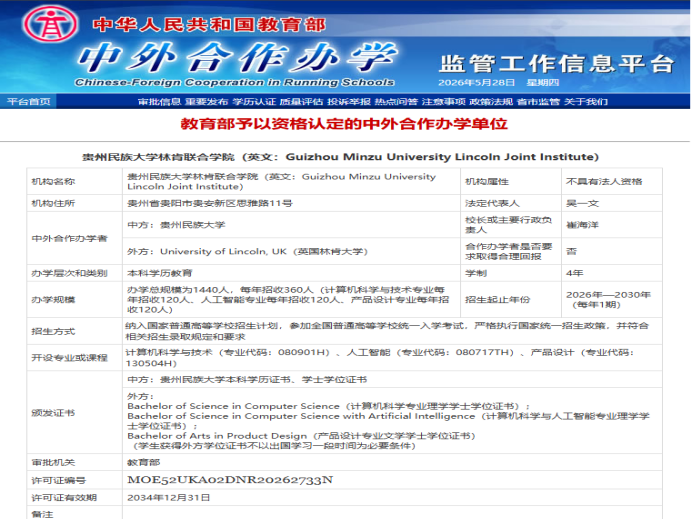The width and height of the screenshot is (692, 519).
Task: Open the 平台首页 home tab
Action: 29,102
